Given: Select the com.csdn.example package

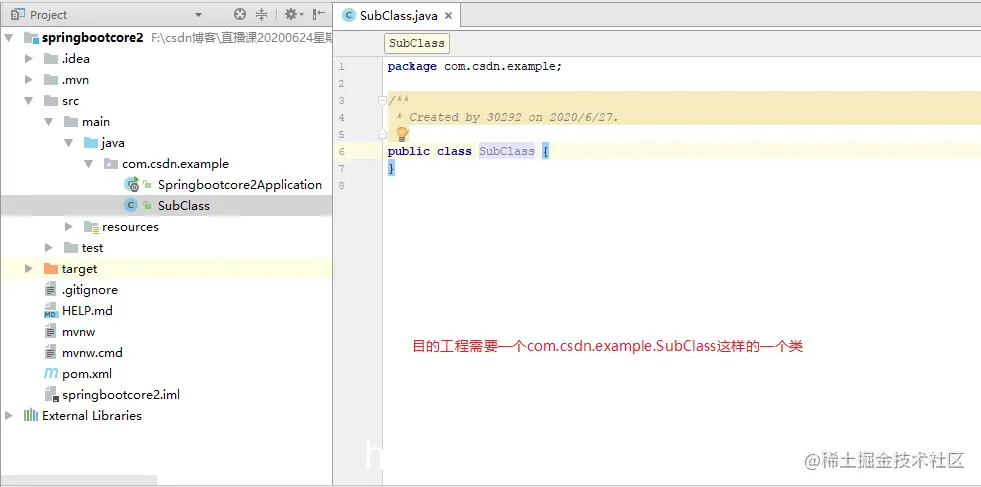Looking at the screenshot, I should click(x=175, y=163).
